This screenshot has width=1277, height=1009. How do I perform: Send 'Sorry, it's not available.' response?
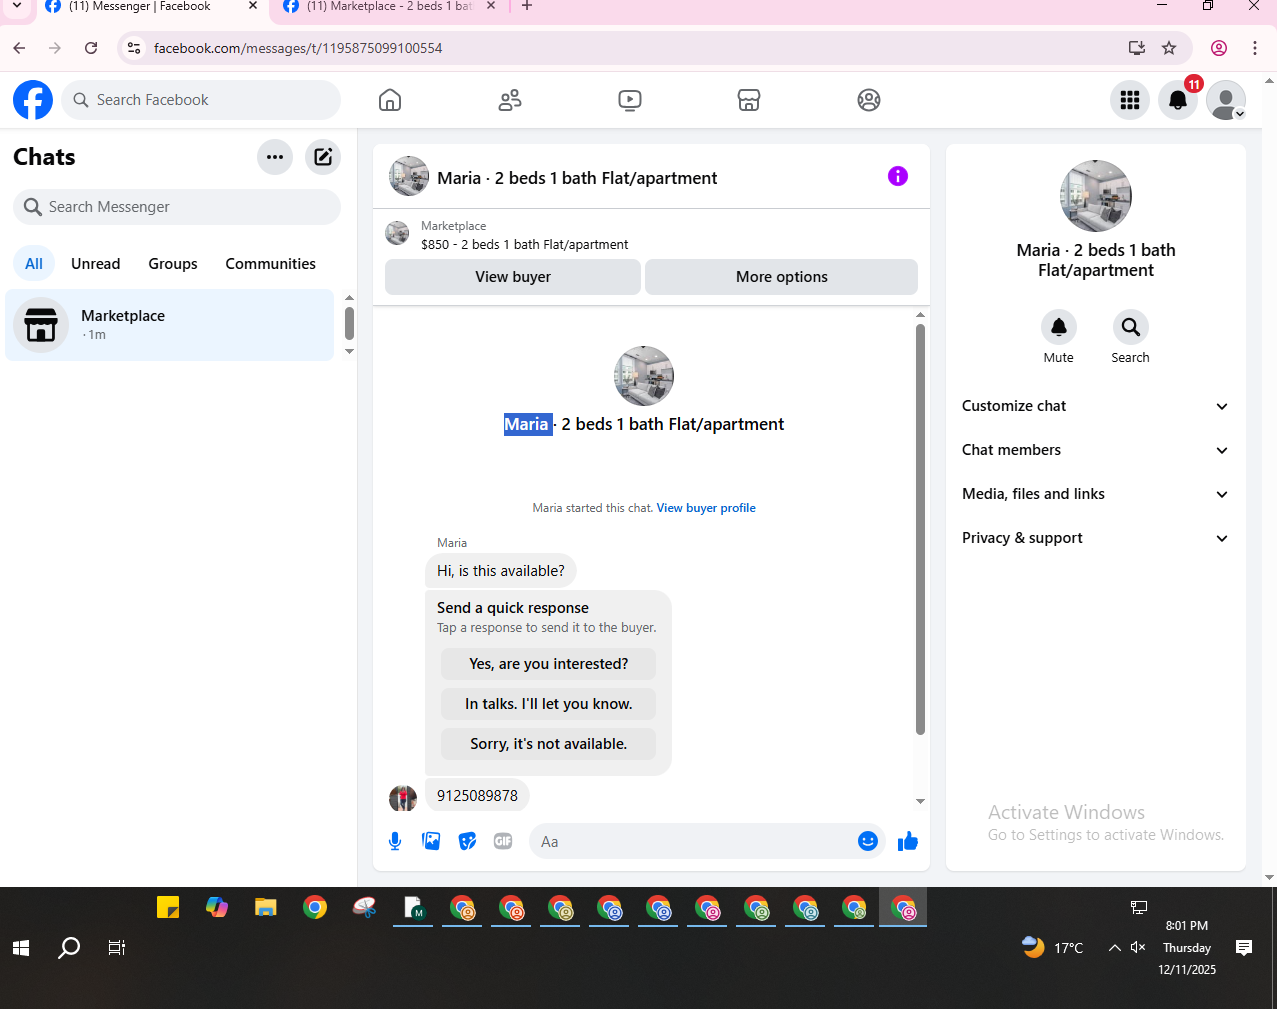pyautogui.click(x=549, y=744)
